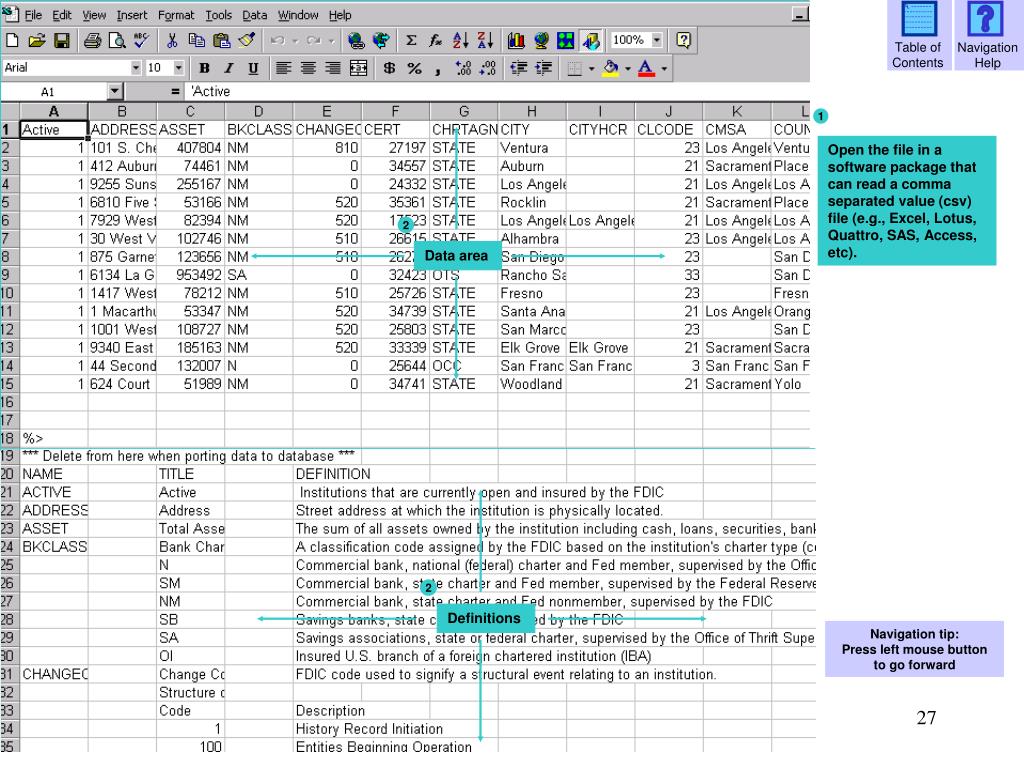Select row 9 header
This screenshot has width=1024, height=768.
[x=8, y=275]
